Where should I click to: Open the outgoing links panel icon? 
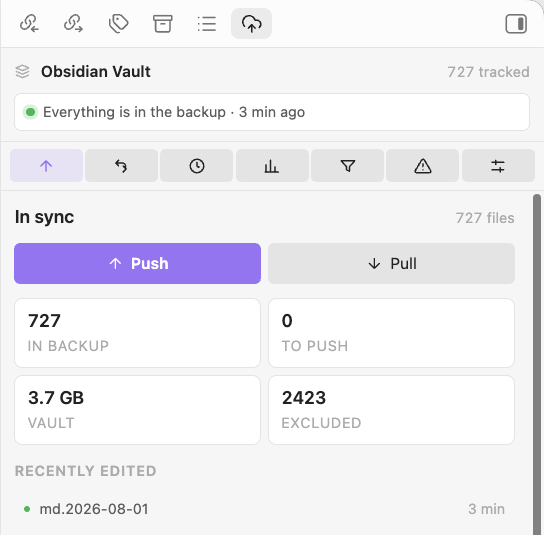pos(74,24)
